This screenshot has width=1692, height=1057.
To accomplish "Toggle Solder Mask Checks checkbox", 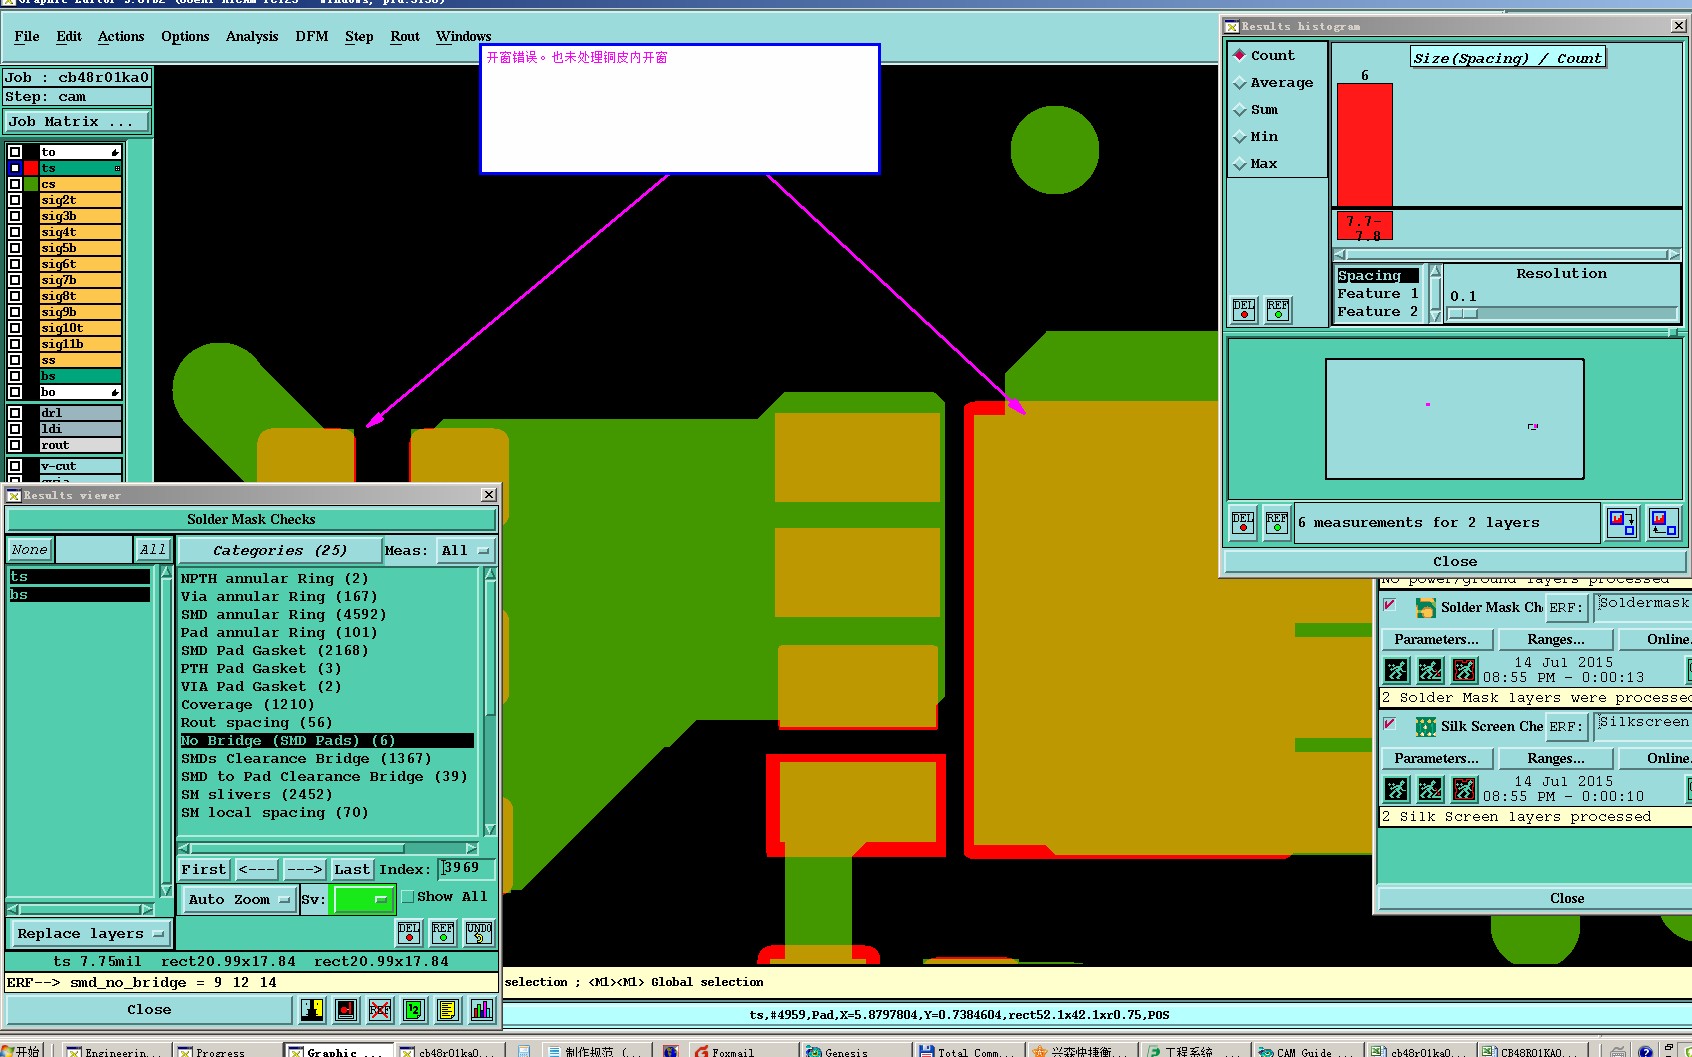I will pyautogui.click(x=1390, y=605).
